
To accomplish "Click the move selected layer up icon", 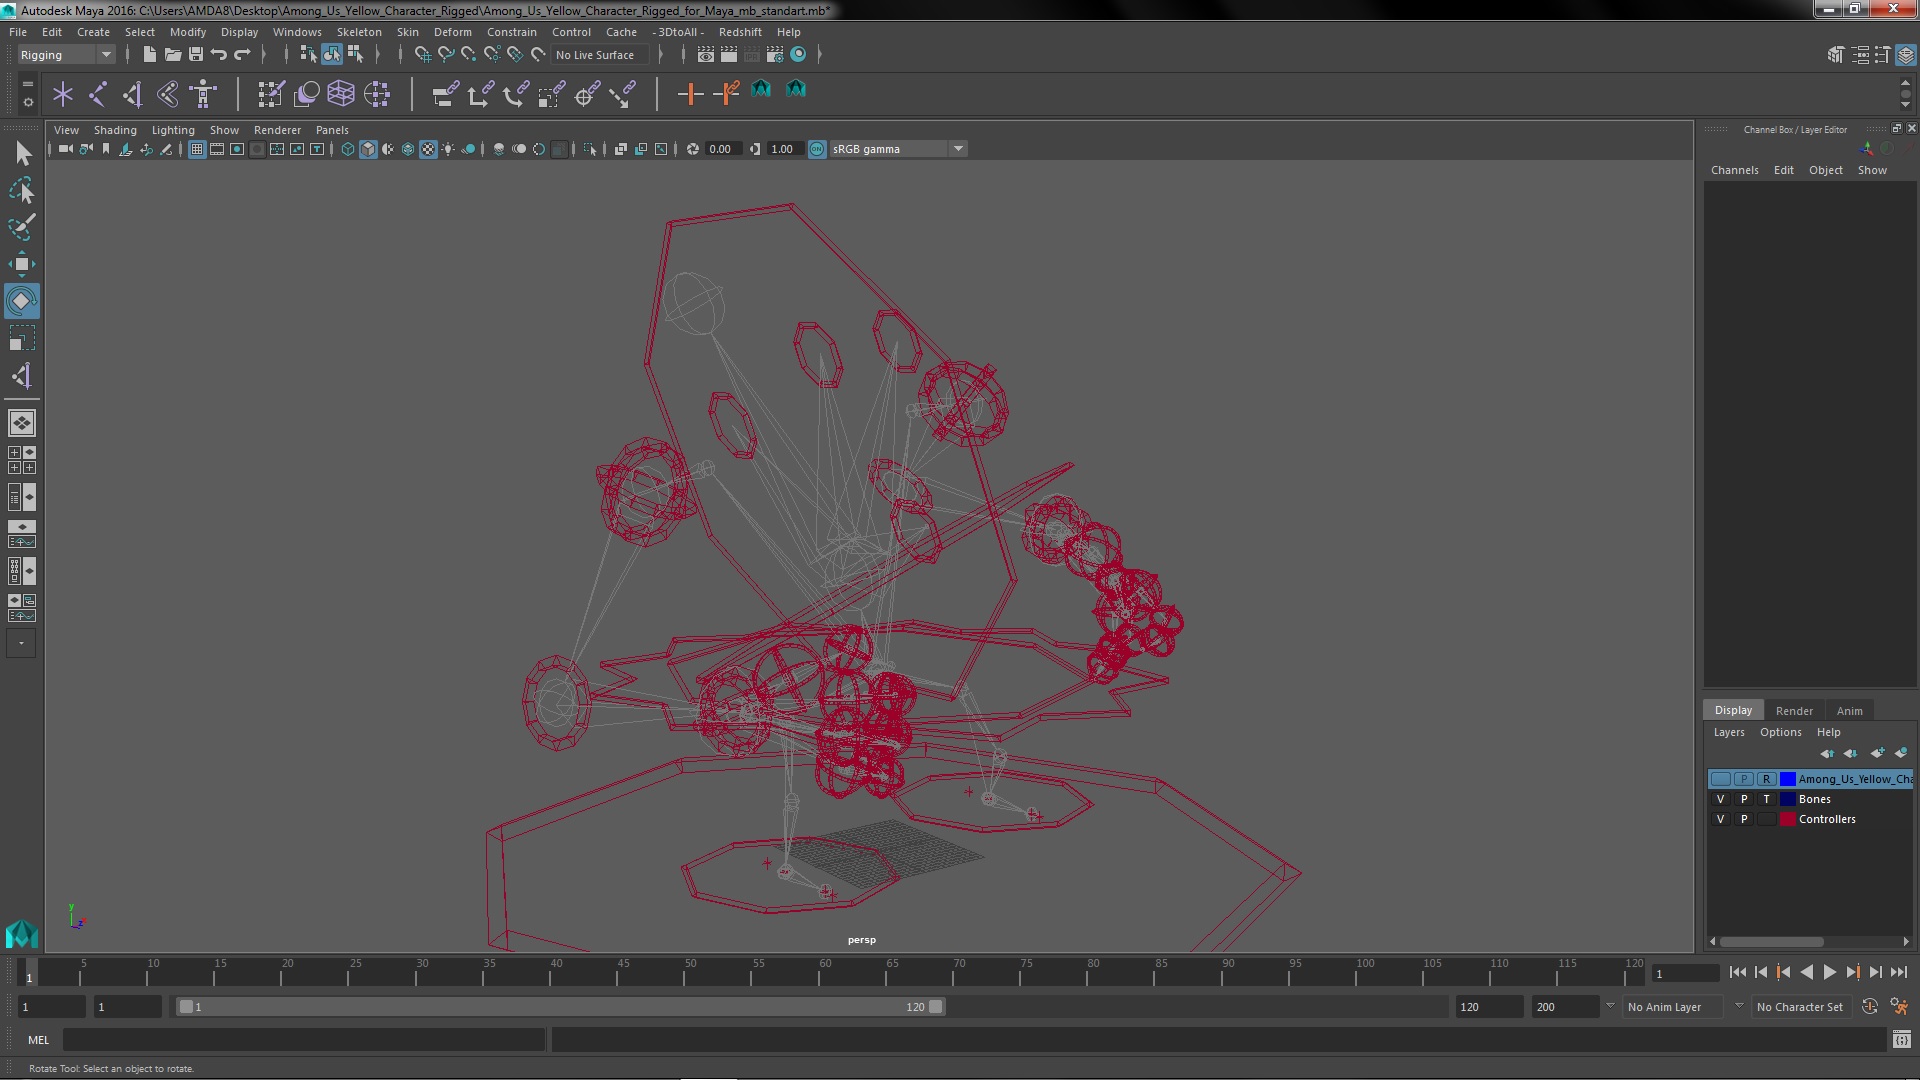I will (x=1827, y=753).
